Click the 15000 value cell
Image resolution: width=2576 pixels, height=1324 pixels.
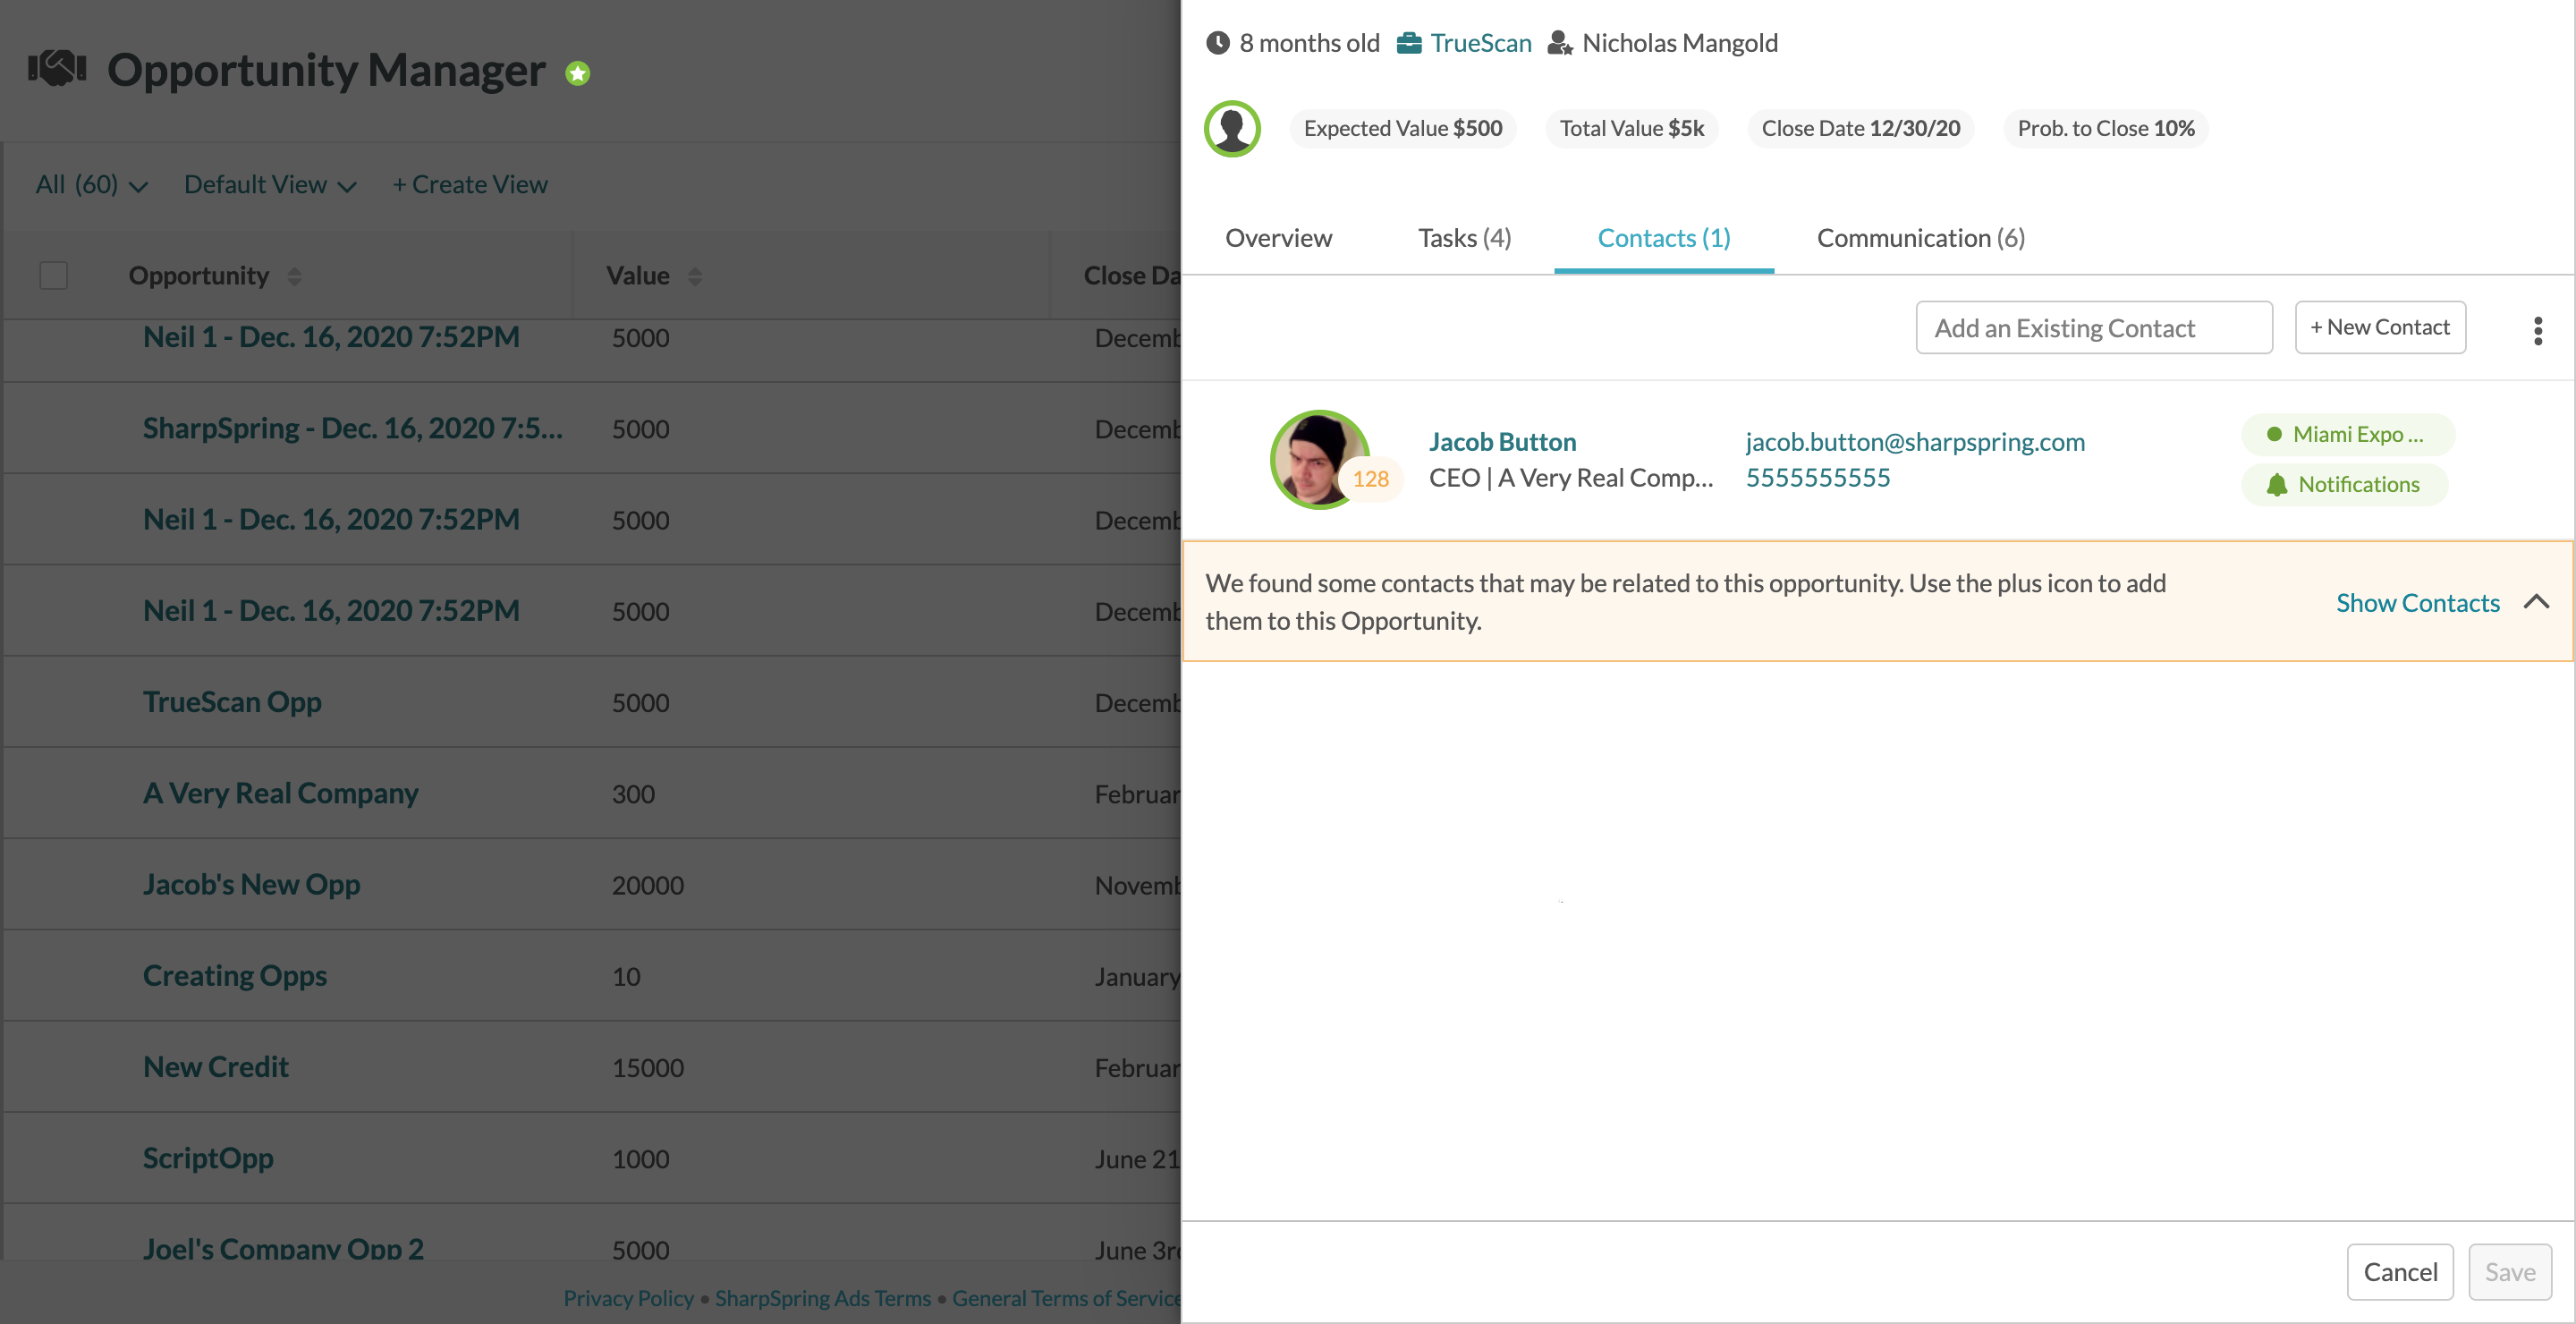point(648,1067)
